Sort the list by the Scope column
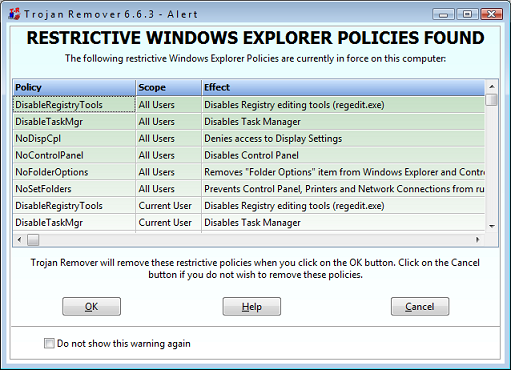The width and height of the screenshot is (511, 370). [x=169, y=87]
